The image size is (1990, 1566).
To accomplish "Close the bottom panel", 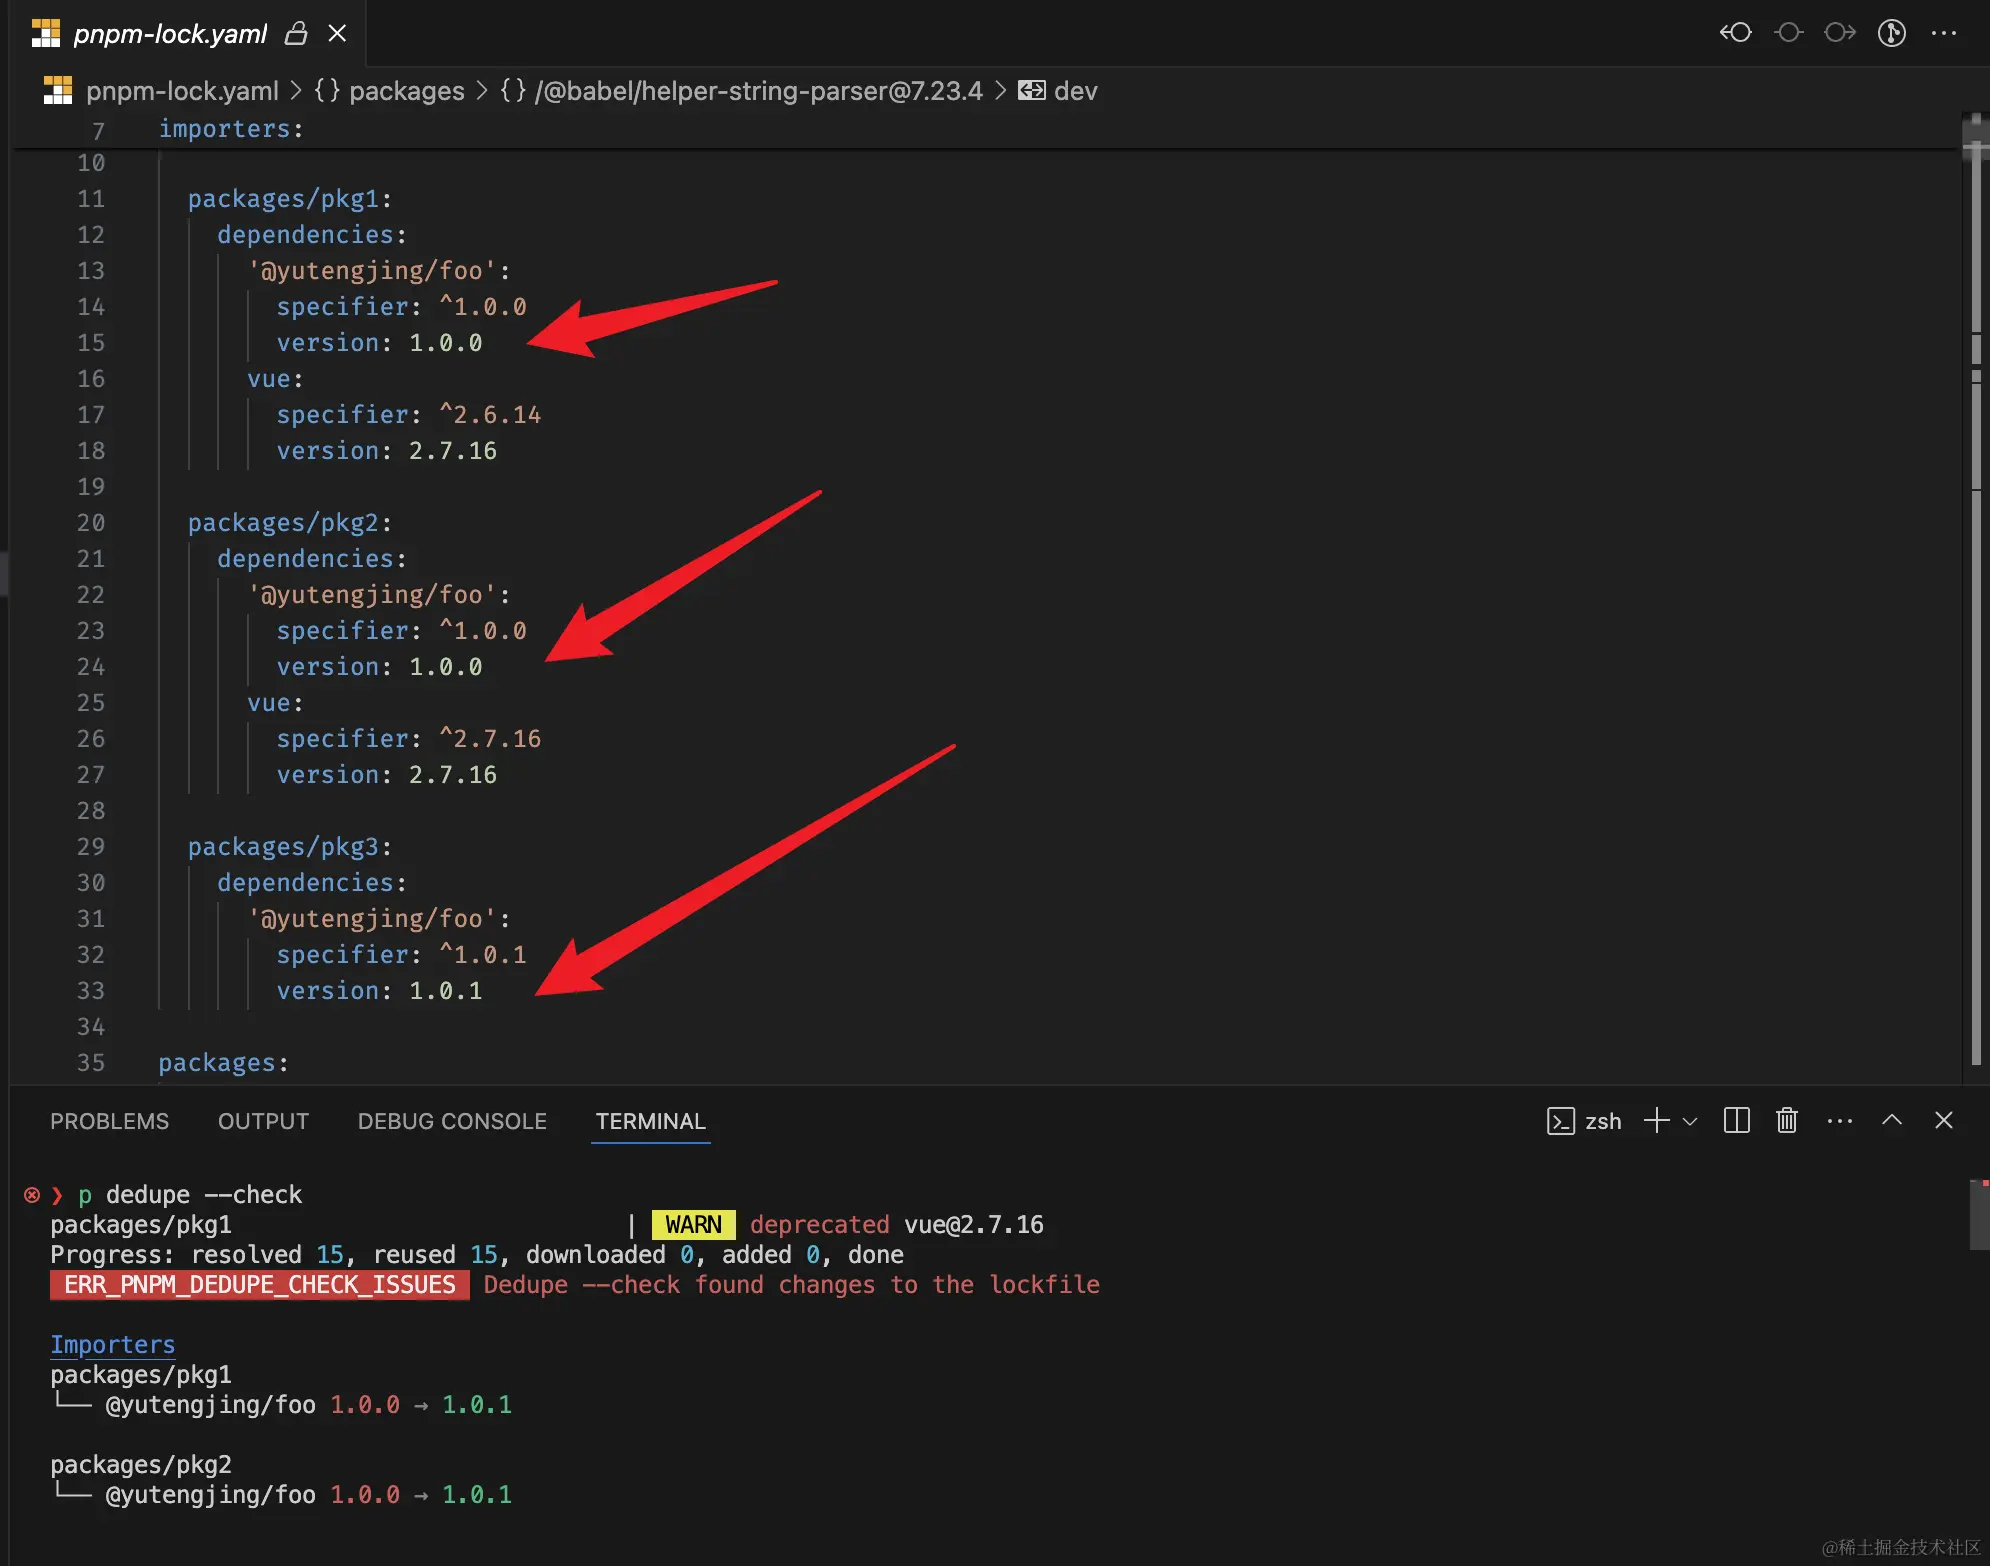I will (1944, 1120).
